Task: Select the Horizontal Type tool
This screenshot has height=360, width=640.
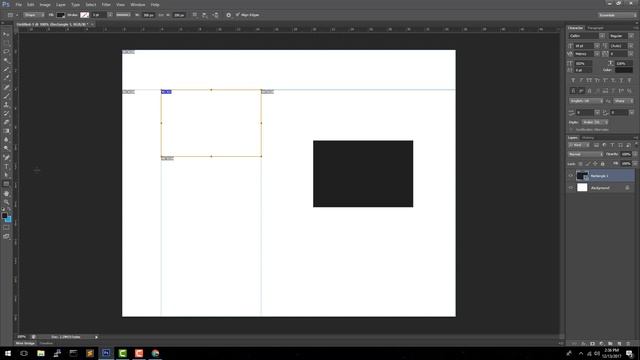Action: pyautogui.click(x=6, y=167)
